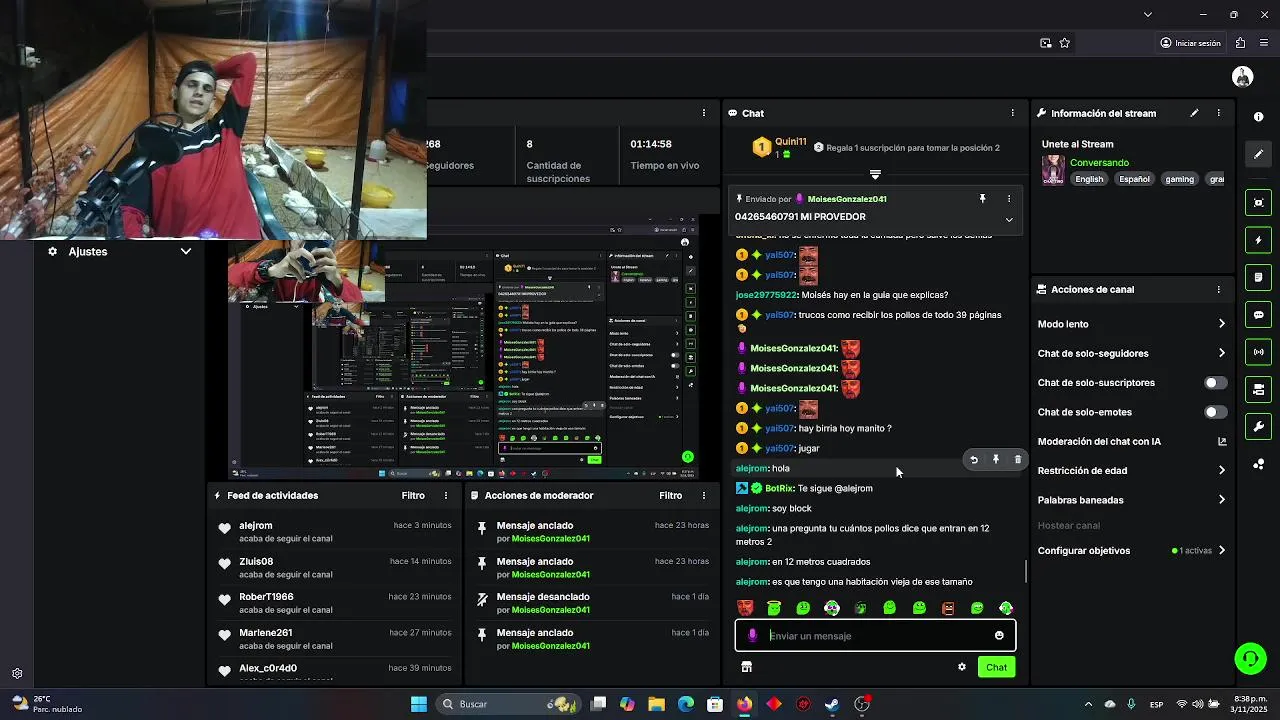1280x720 pixels.
Task: Select alejrom entry in activity feed
Action: coord(335,532)
